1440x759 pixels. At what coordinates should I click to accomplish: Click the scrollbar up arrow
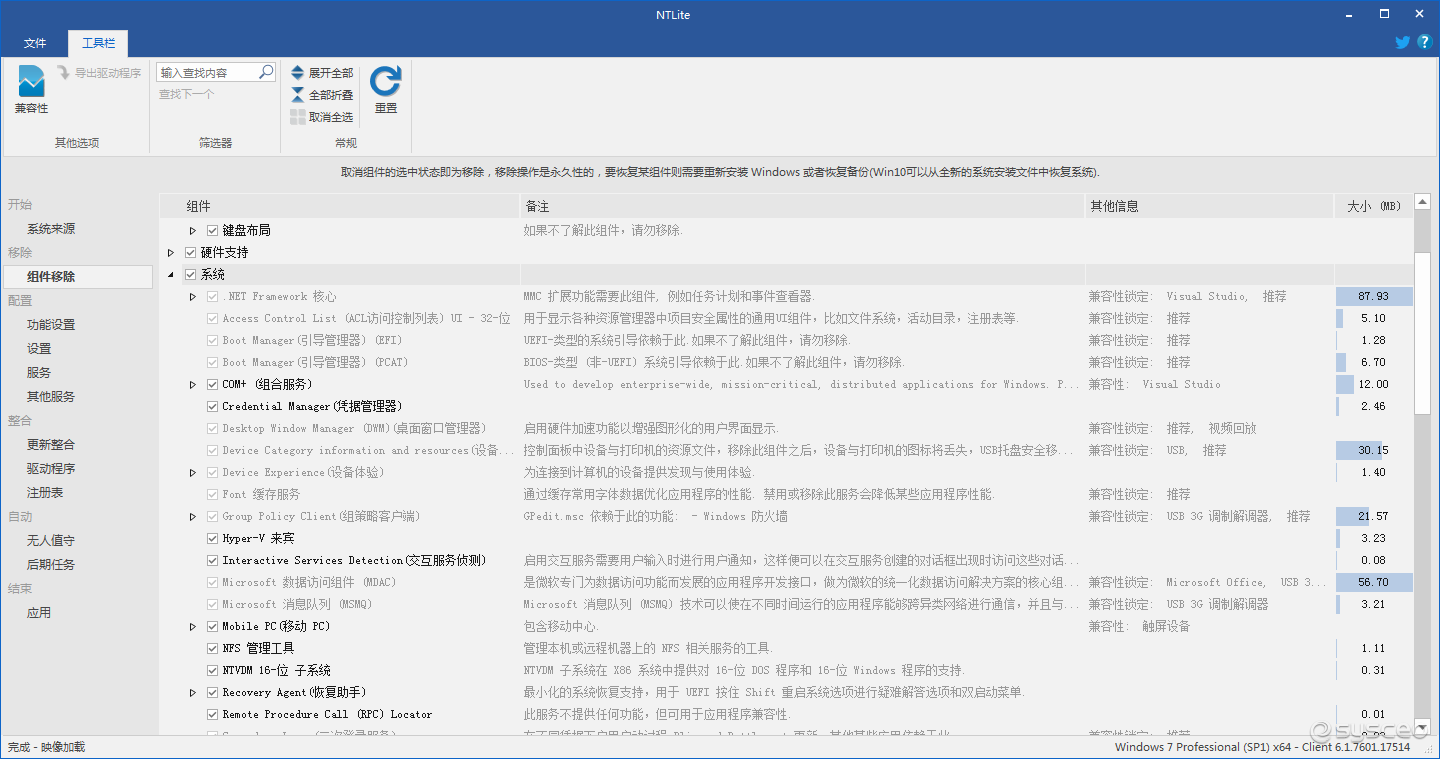(1423, 203)
